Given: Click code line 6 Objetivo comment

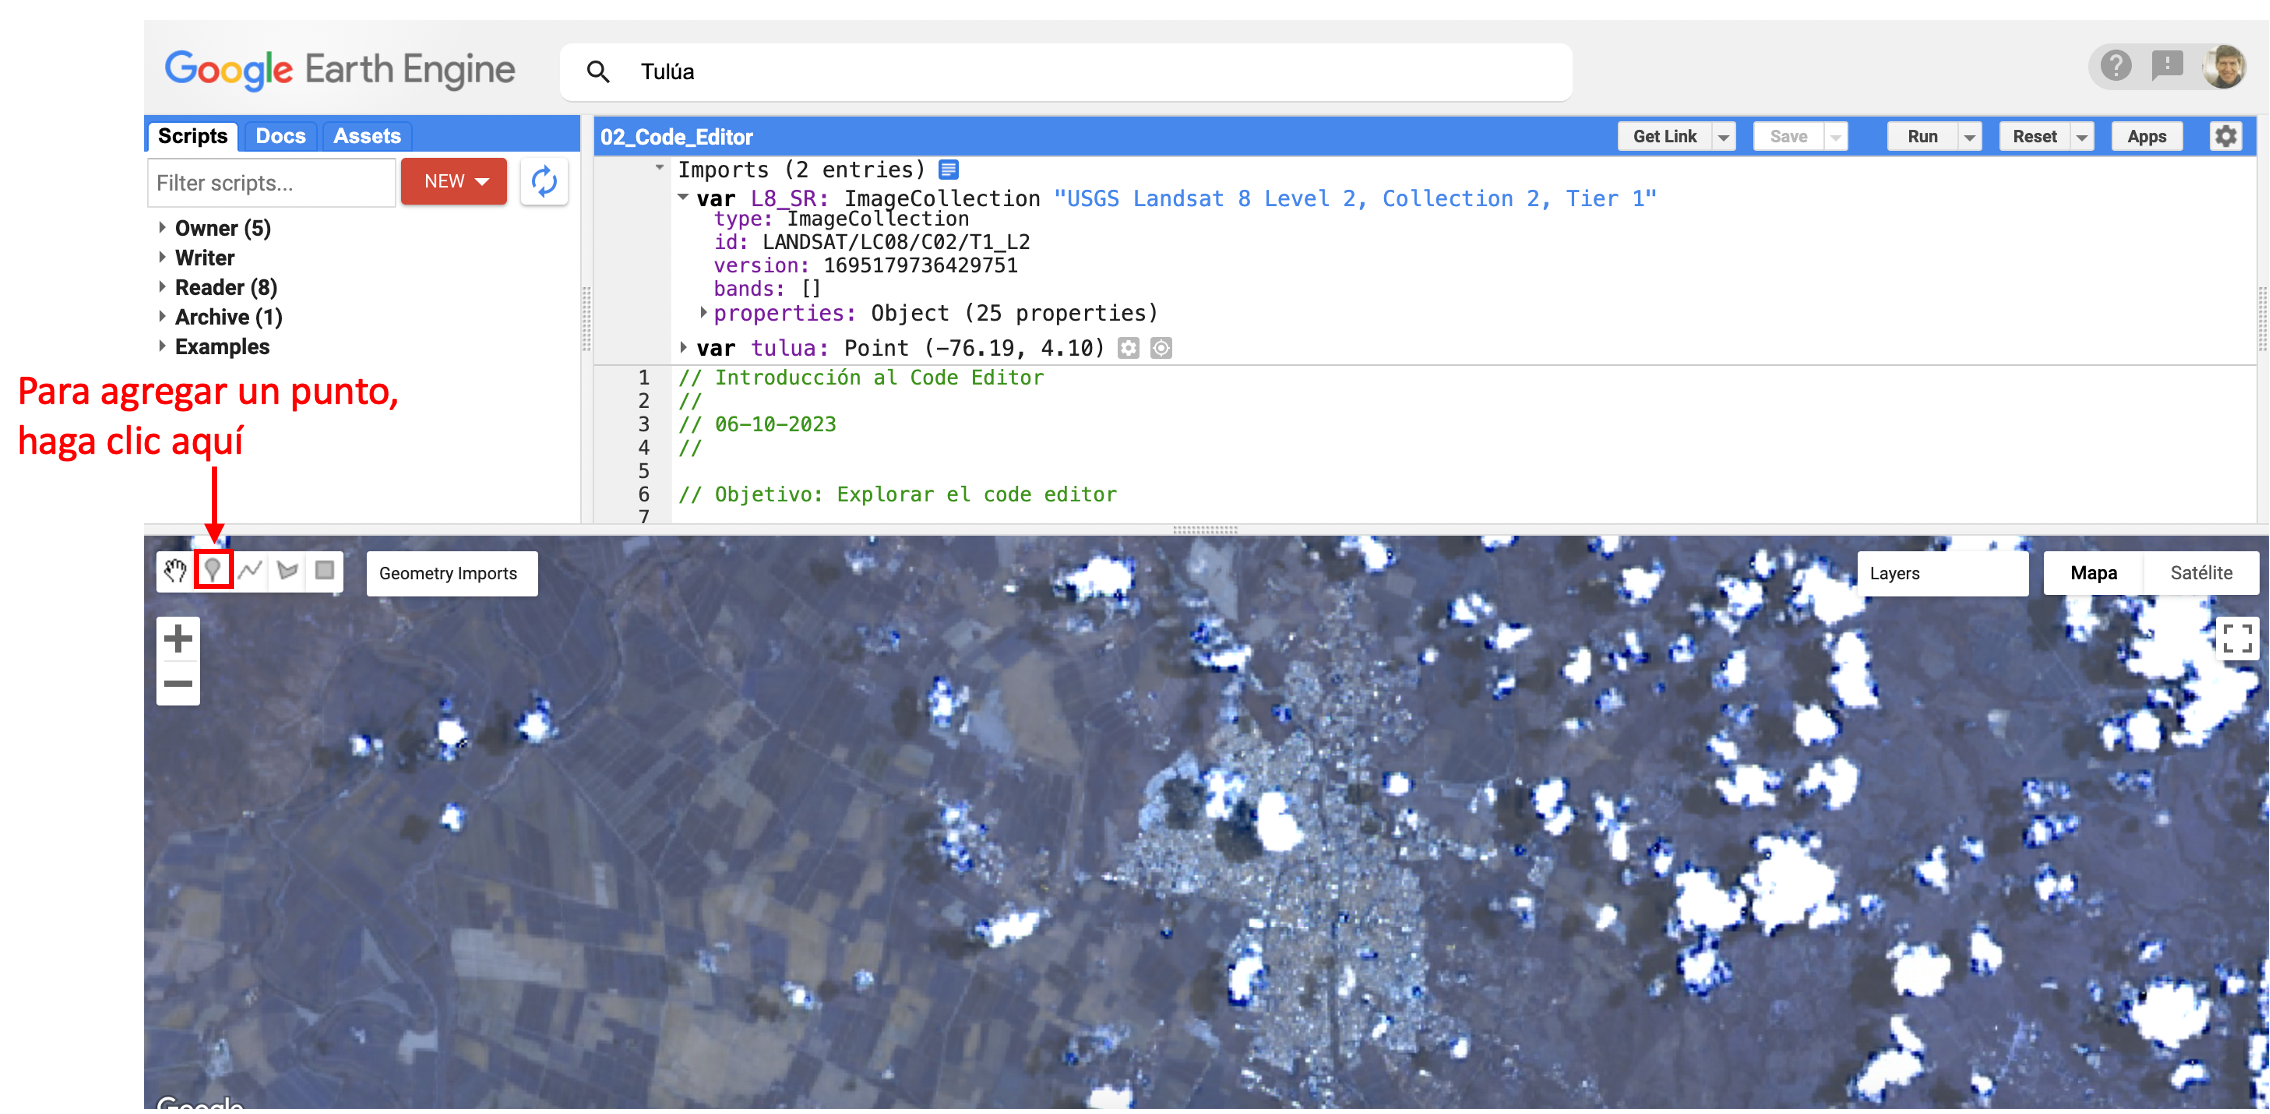Looking at the screenshot, I should point(897,495).
